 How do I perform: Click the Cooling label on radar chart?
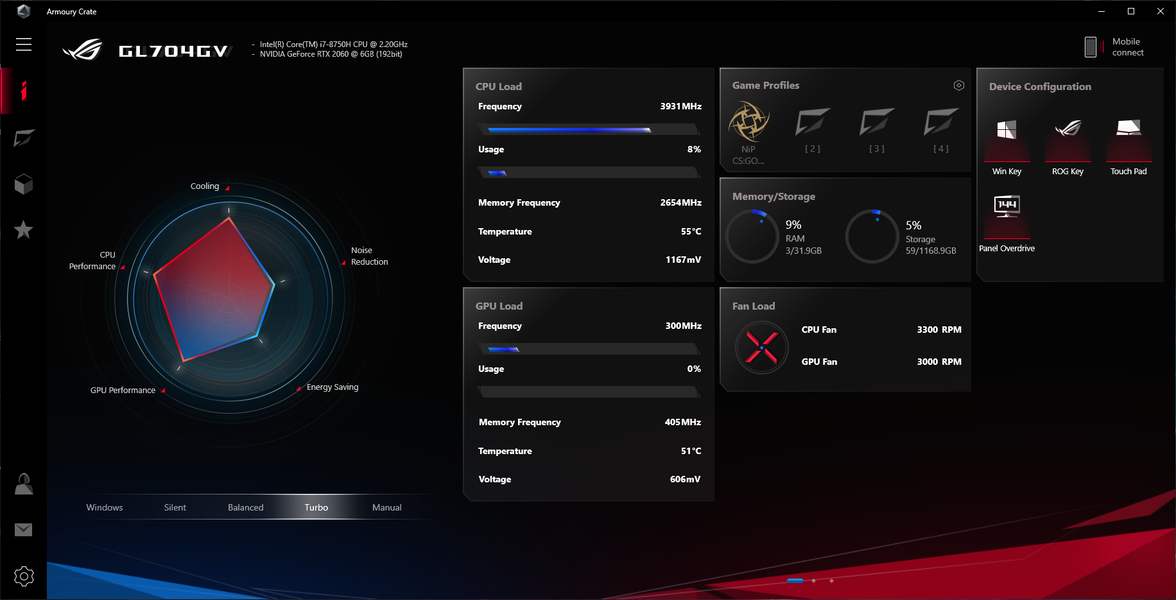(205, 186)
